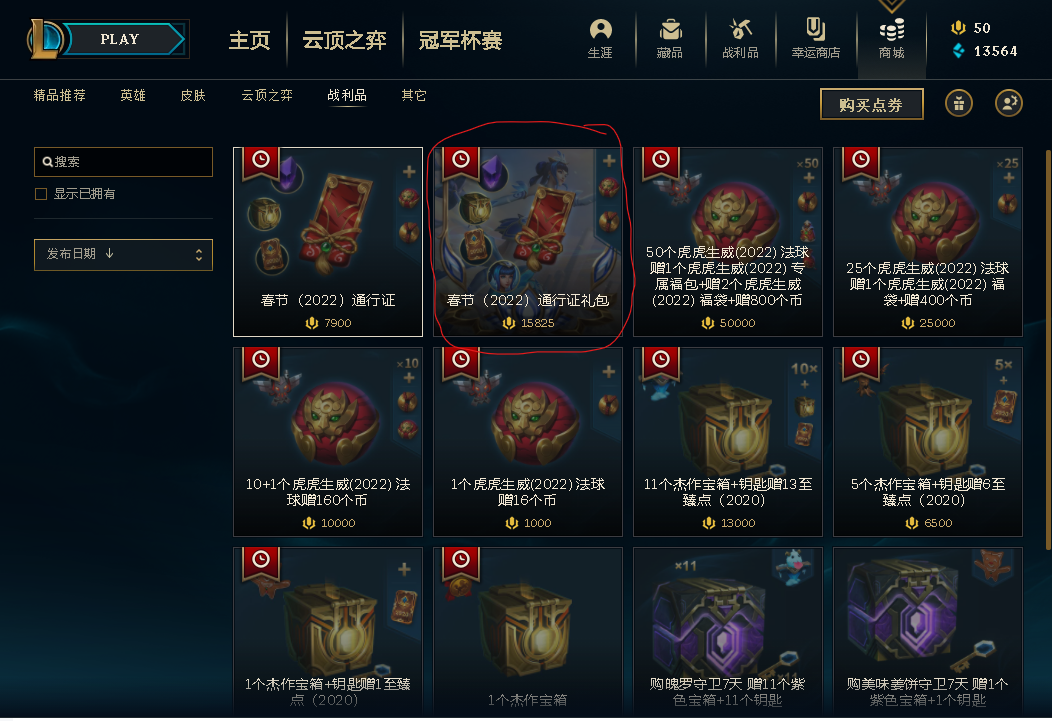Toggle the 显示已拥有 checkbox
This screenshot has width=1052, height=721.
(x=41, y=194)
